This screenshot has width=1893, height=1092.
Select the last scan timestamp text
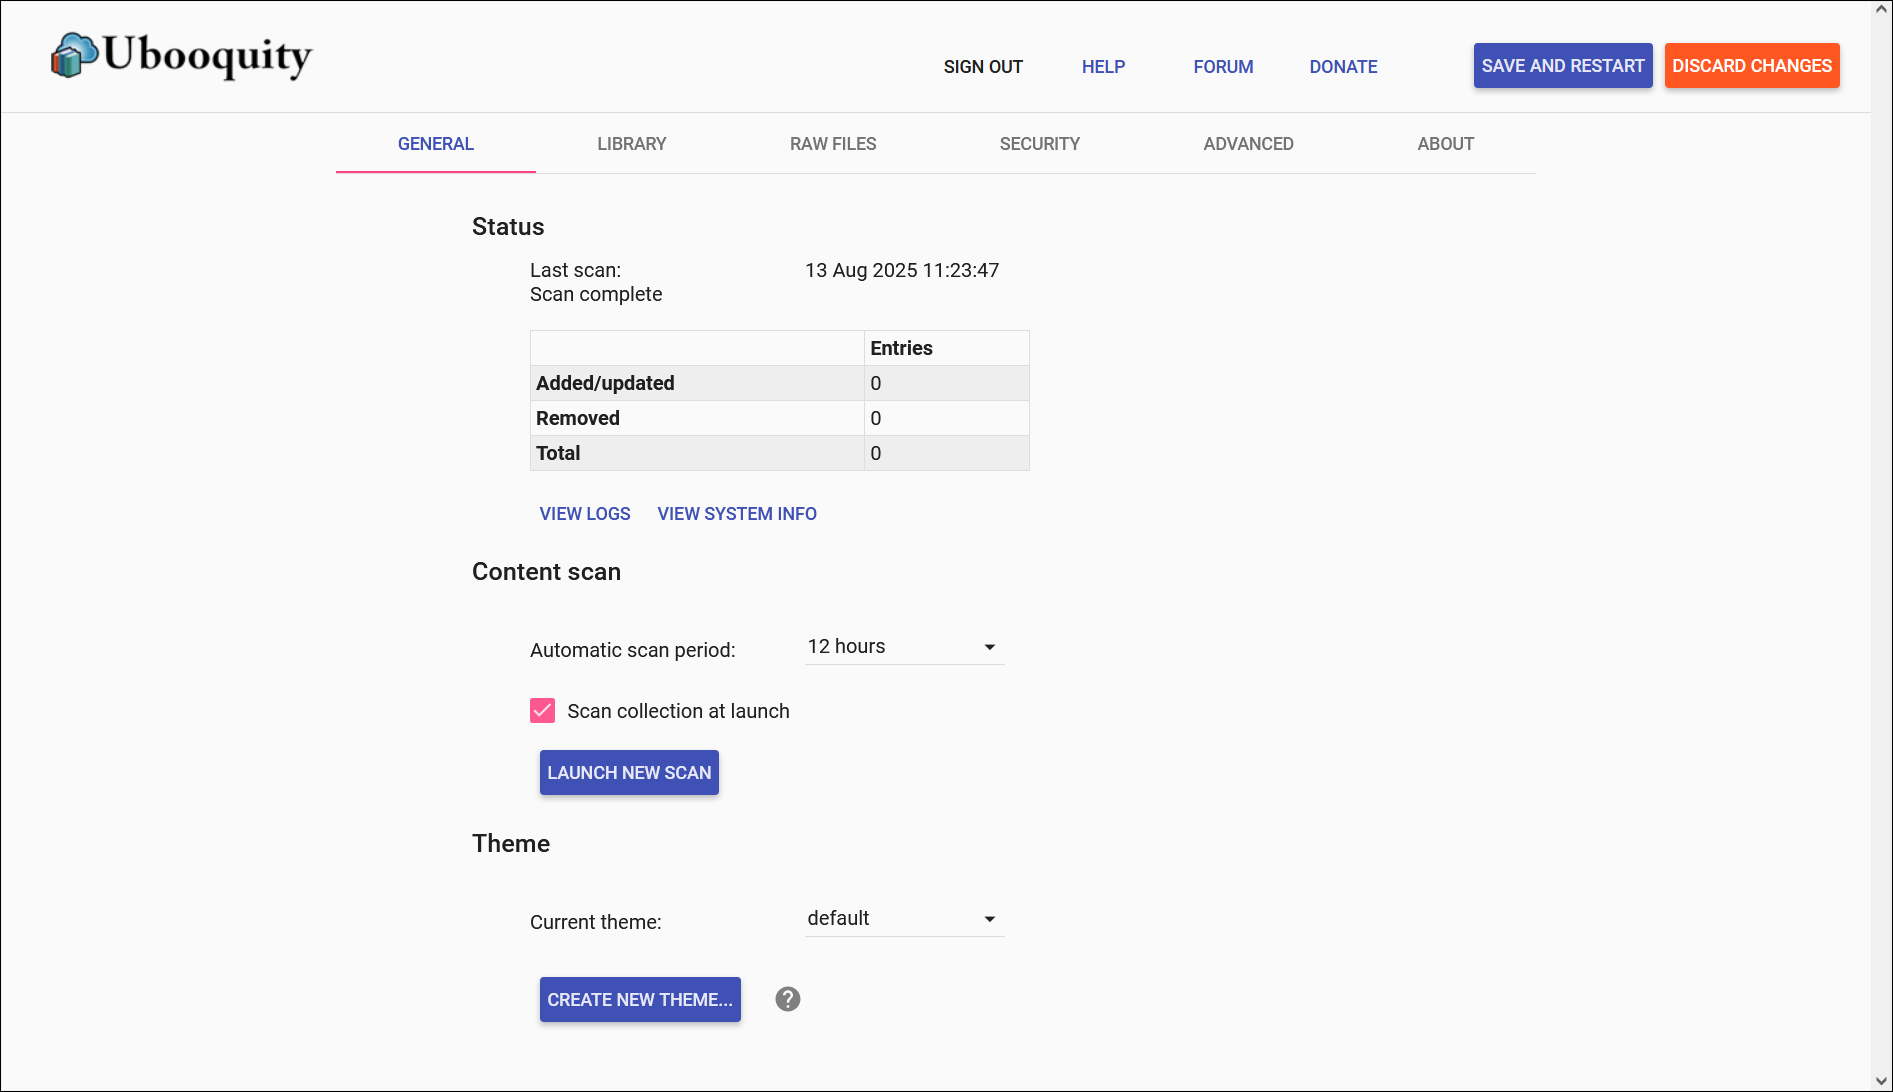(902, 271)
